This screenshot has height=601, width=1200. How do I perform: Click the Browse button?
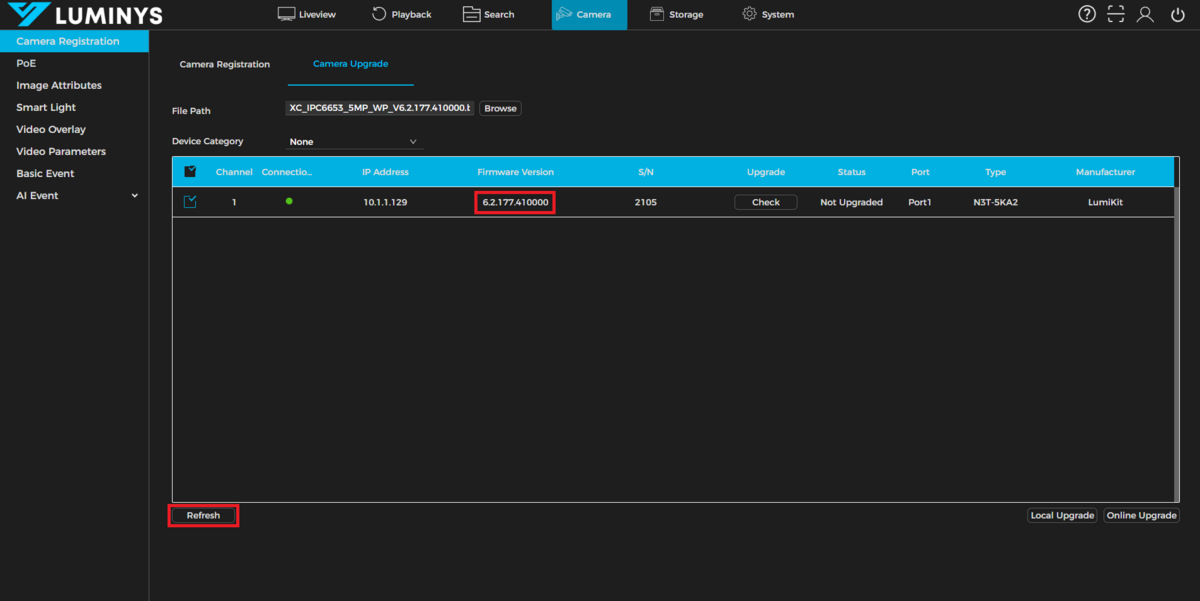(500, 108)
